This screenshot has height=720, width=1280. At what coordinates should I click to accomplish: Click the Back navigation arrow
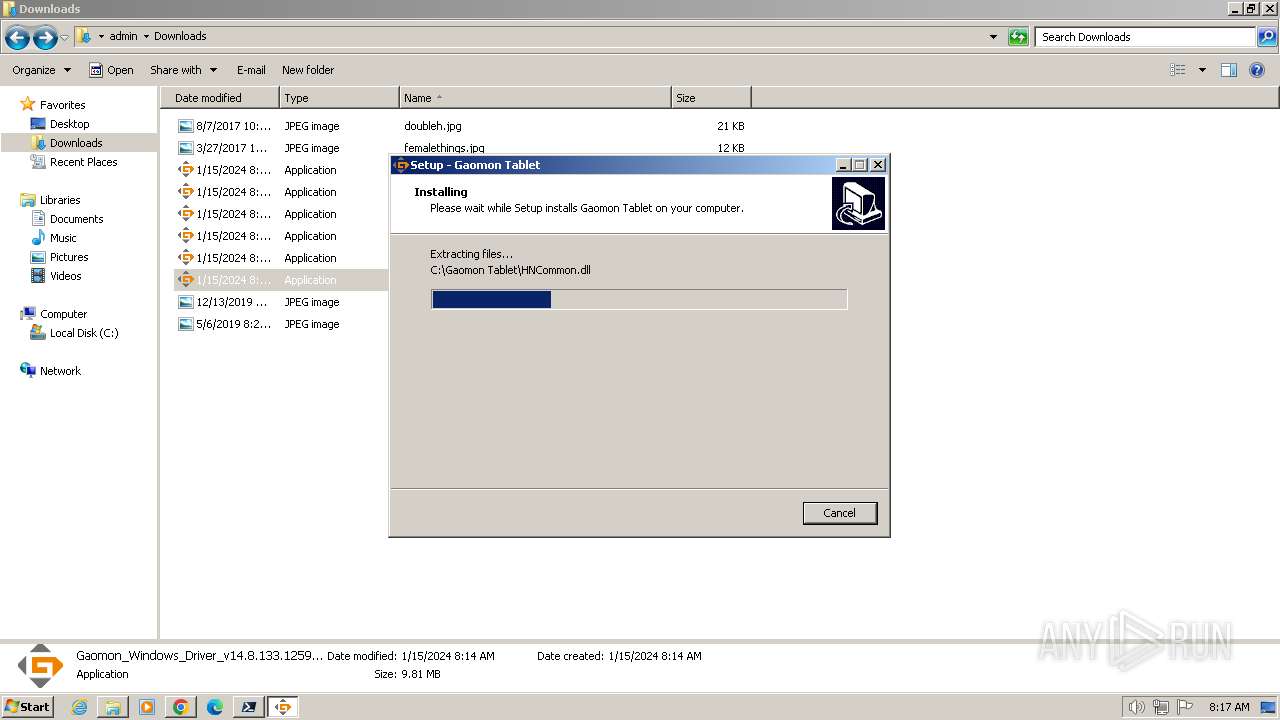coord(17,38)
